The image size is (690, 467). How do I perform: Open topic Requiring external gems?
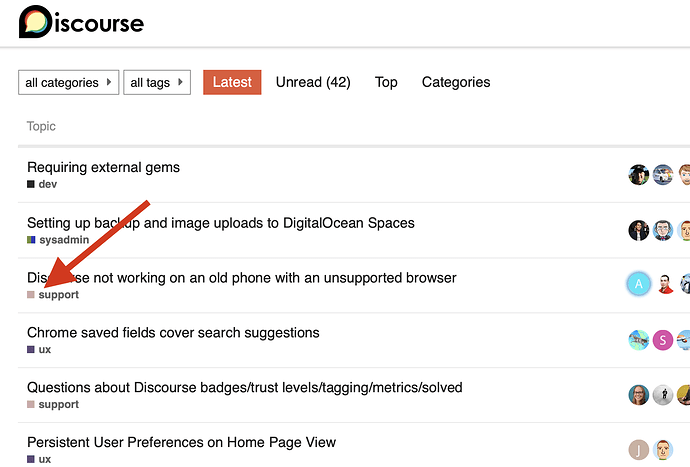pos(103,167)
